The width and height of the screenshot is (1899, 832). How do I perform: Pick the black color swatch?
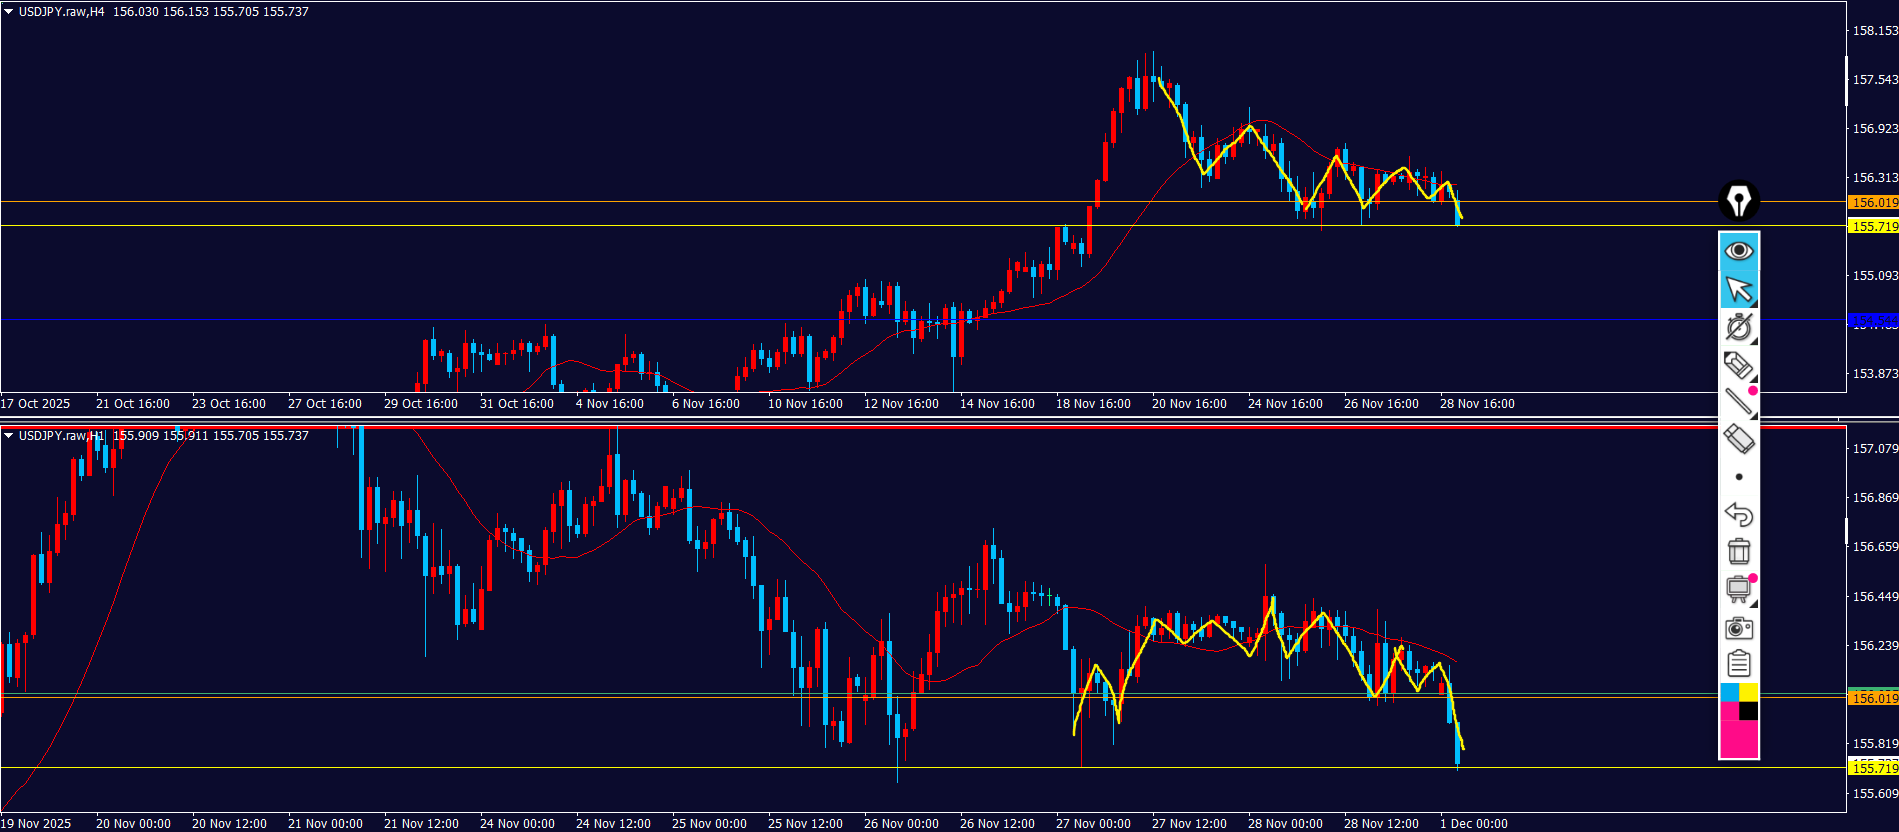[x=1749, y=711]
